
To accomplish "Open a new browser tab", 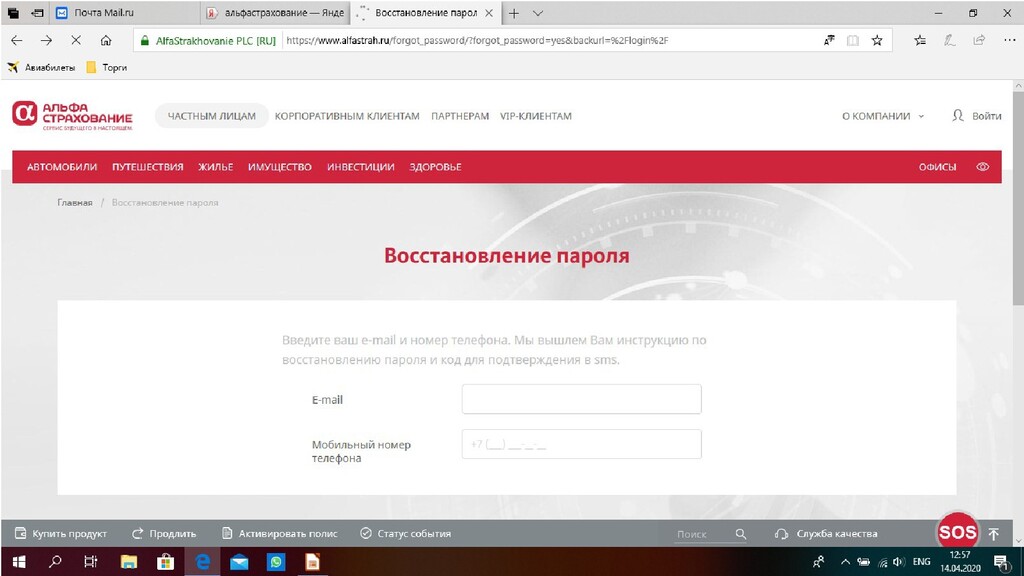I will pos(514,13).
